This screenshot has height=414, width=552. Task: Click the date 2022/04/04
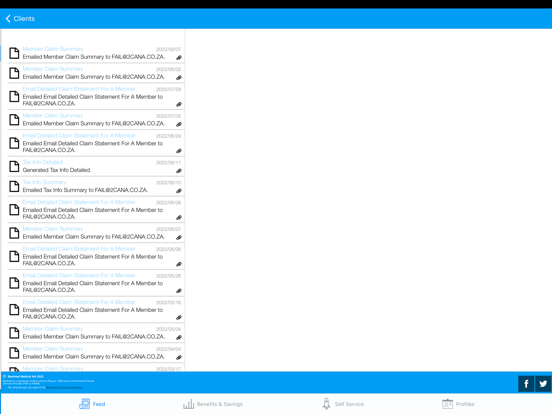(168, 349)
